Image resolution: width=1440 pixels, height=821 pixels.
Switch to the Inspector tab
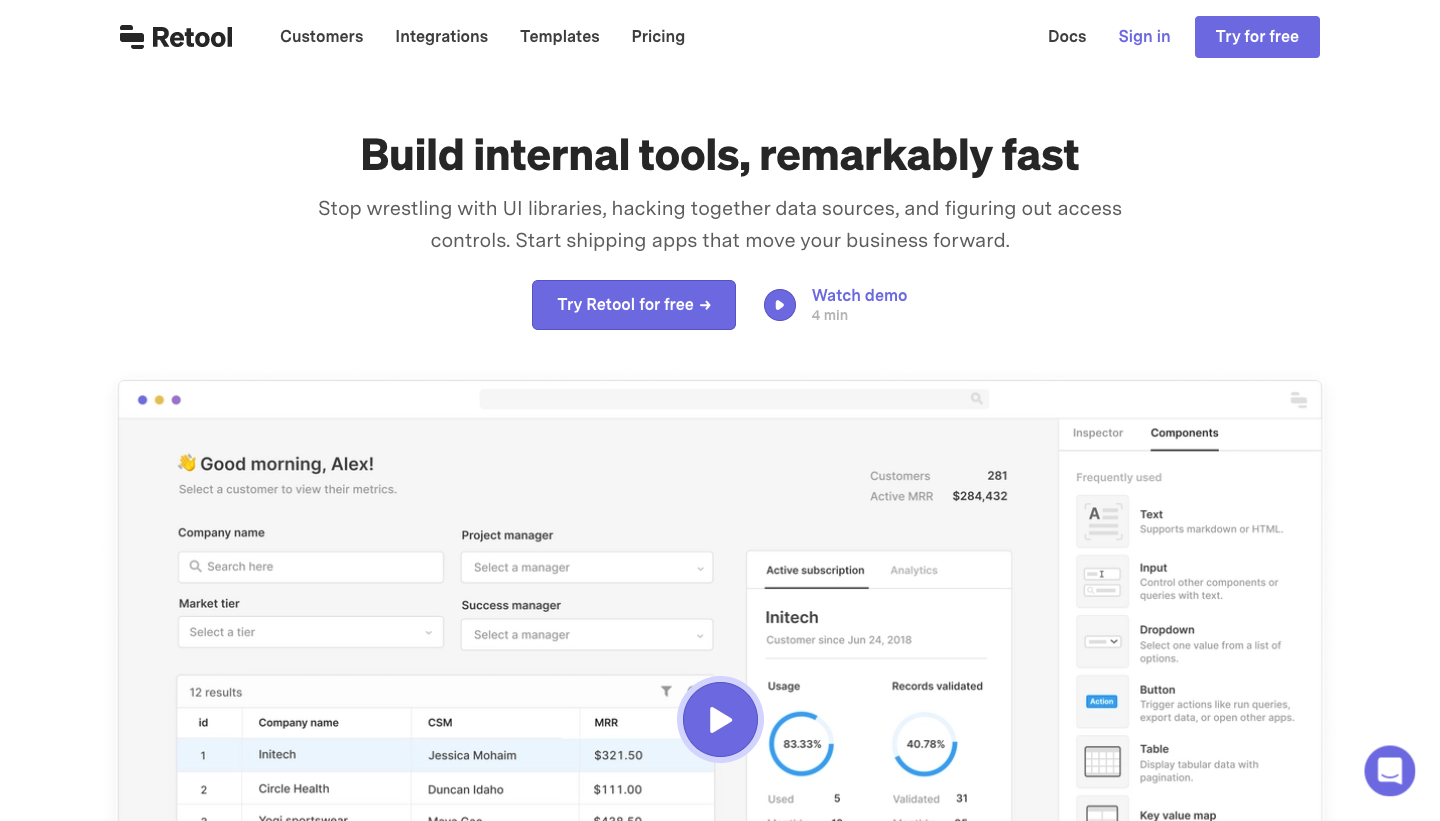pos(1098,433)
